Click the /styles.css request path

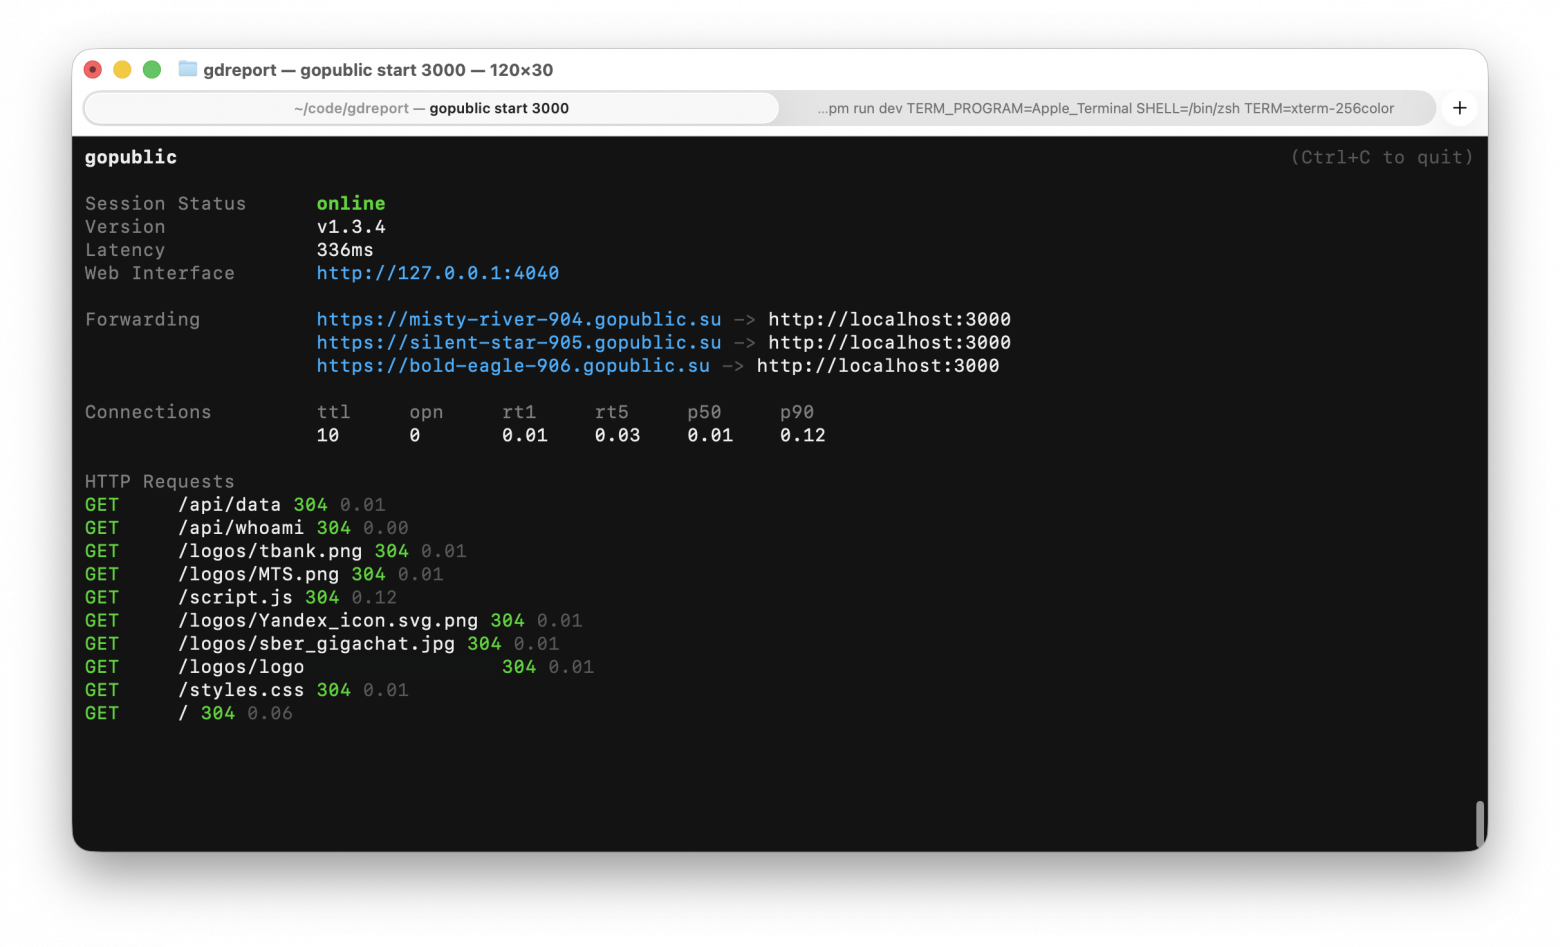coord(241,690)
